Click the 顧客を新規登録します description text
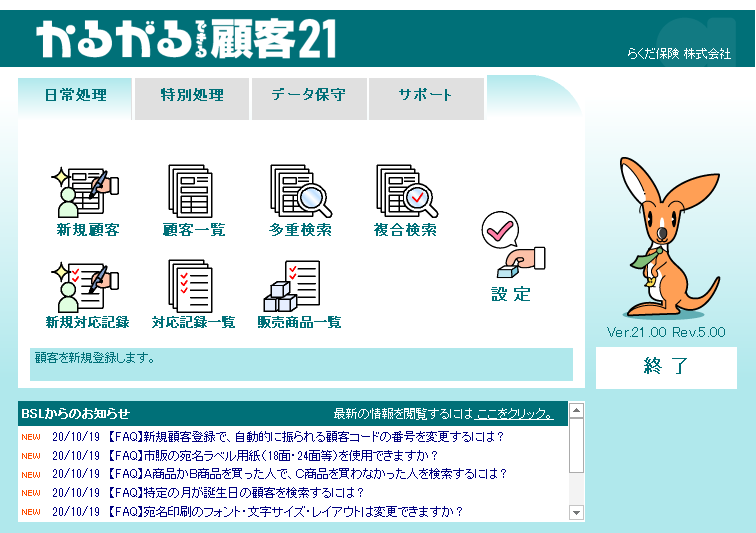 (94, 358)
